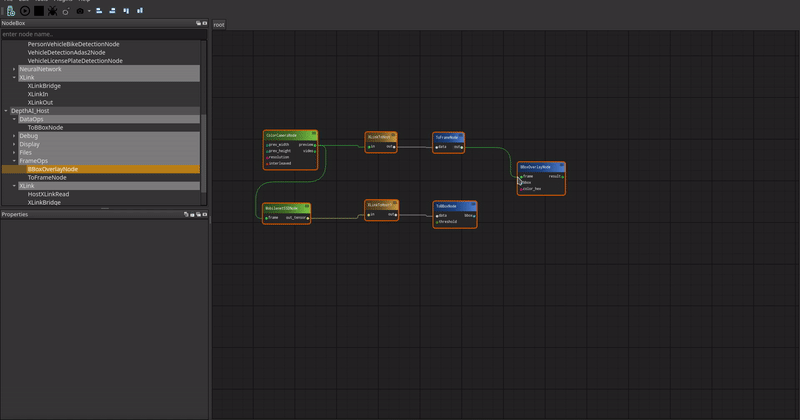Select ToBBoxNode in the NodeBox tree
800x420 pixels.
(45, 128)
